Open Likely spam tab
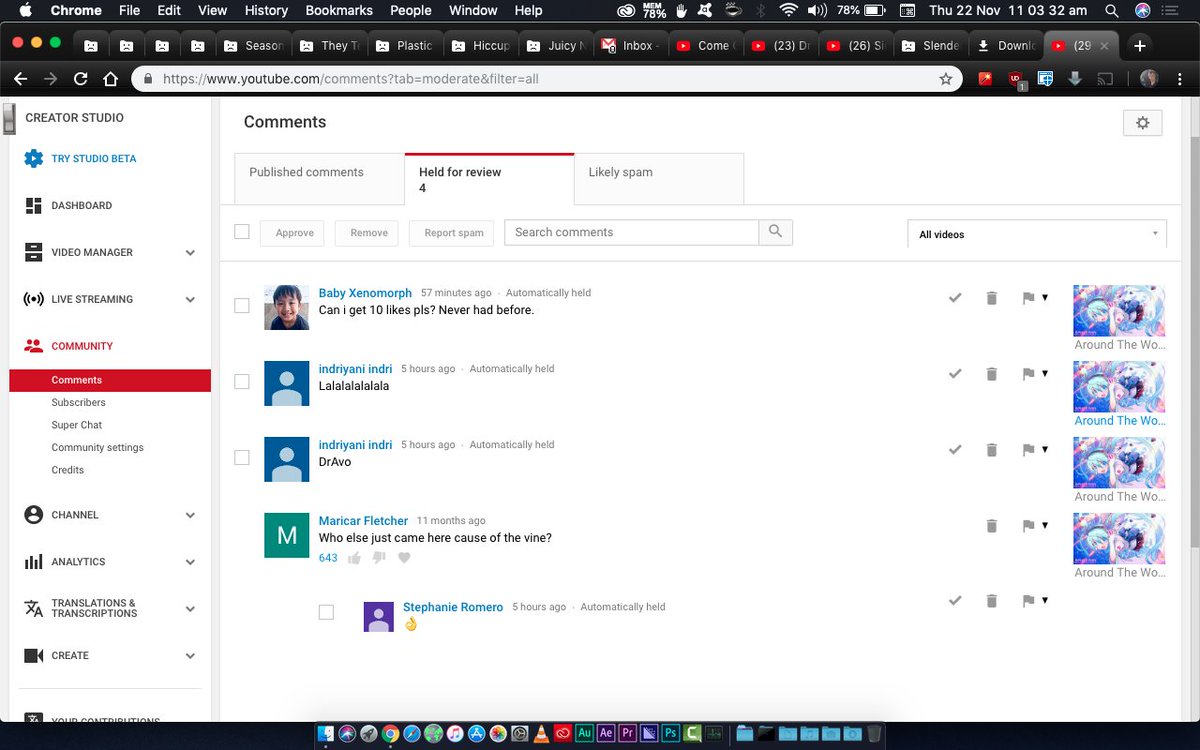The image size is (1200, 750). coord(659,180)
